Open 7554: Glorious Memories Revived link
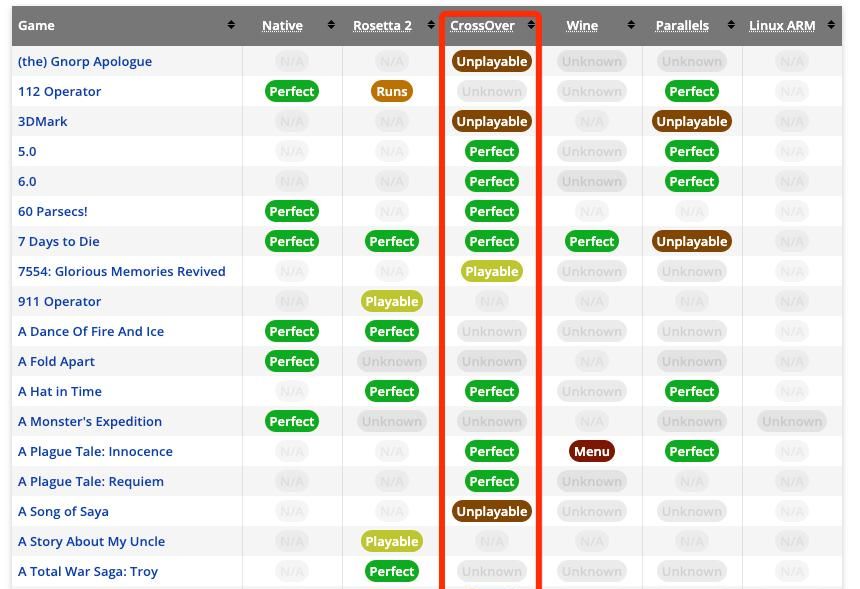The width and height of the screenshot is (860, 589). pyautogui.click(x=122, y=271)
